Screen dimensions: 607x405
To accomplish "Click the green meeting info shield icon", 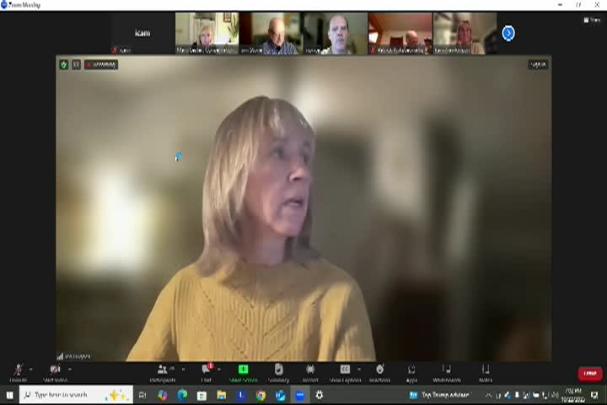I will (64, 64).
